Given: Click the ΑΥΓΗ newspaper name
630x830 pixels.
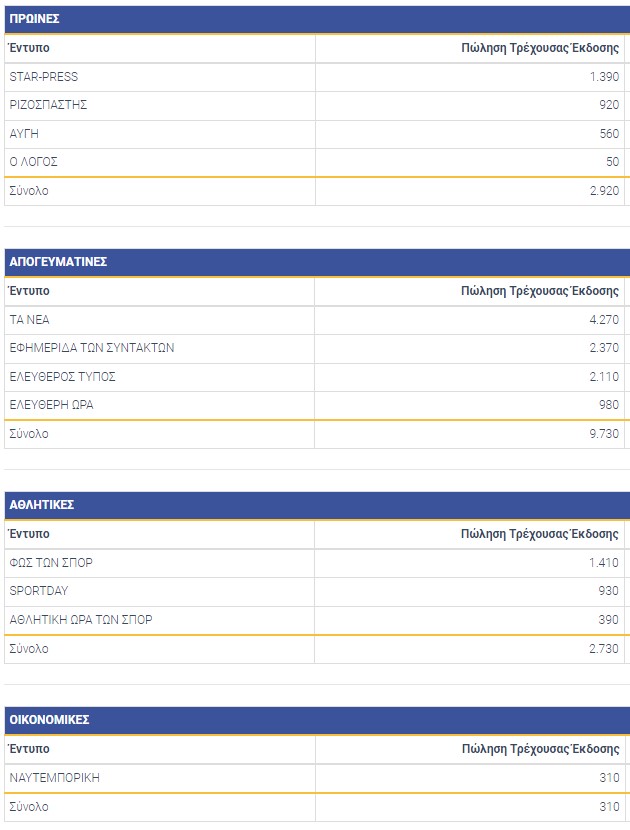Looking at the screenshot, I should coord(24,133).
